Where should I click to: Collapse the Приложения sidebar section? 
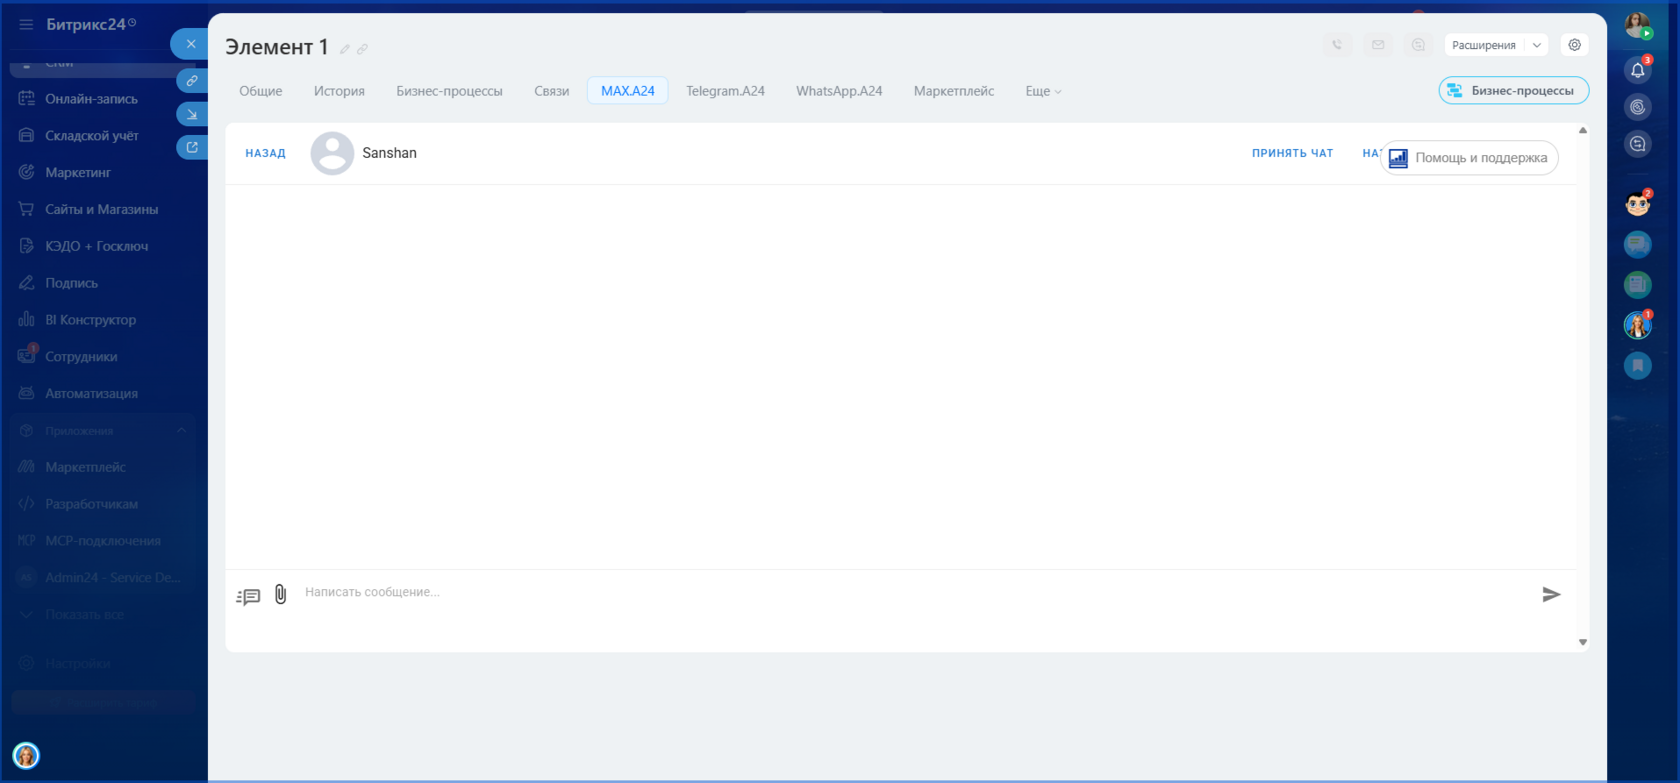181,431
